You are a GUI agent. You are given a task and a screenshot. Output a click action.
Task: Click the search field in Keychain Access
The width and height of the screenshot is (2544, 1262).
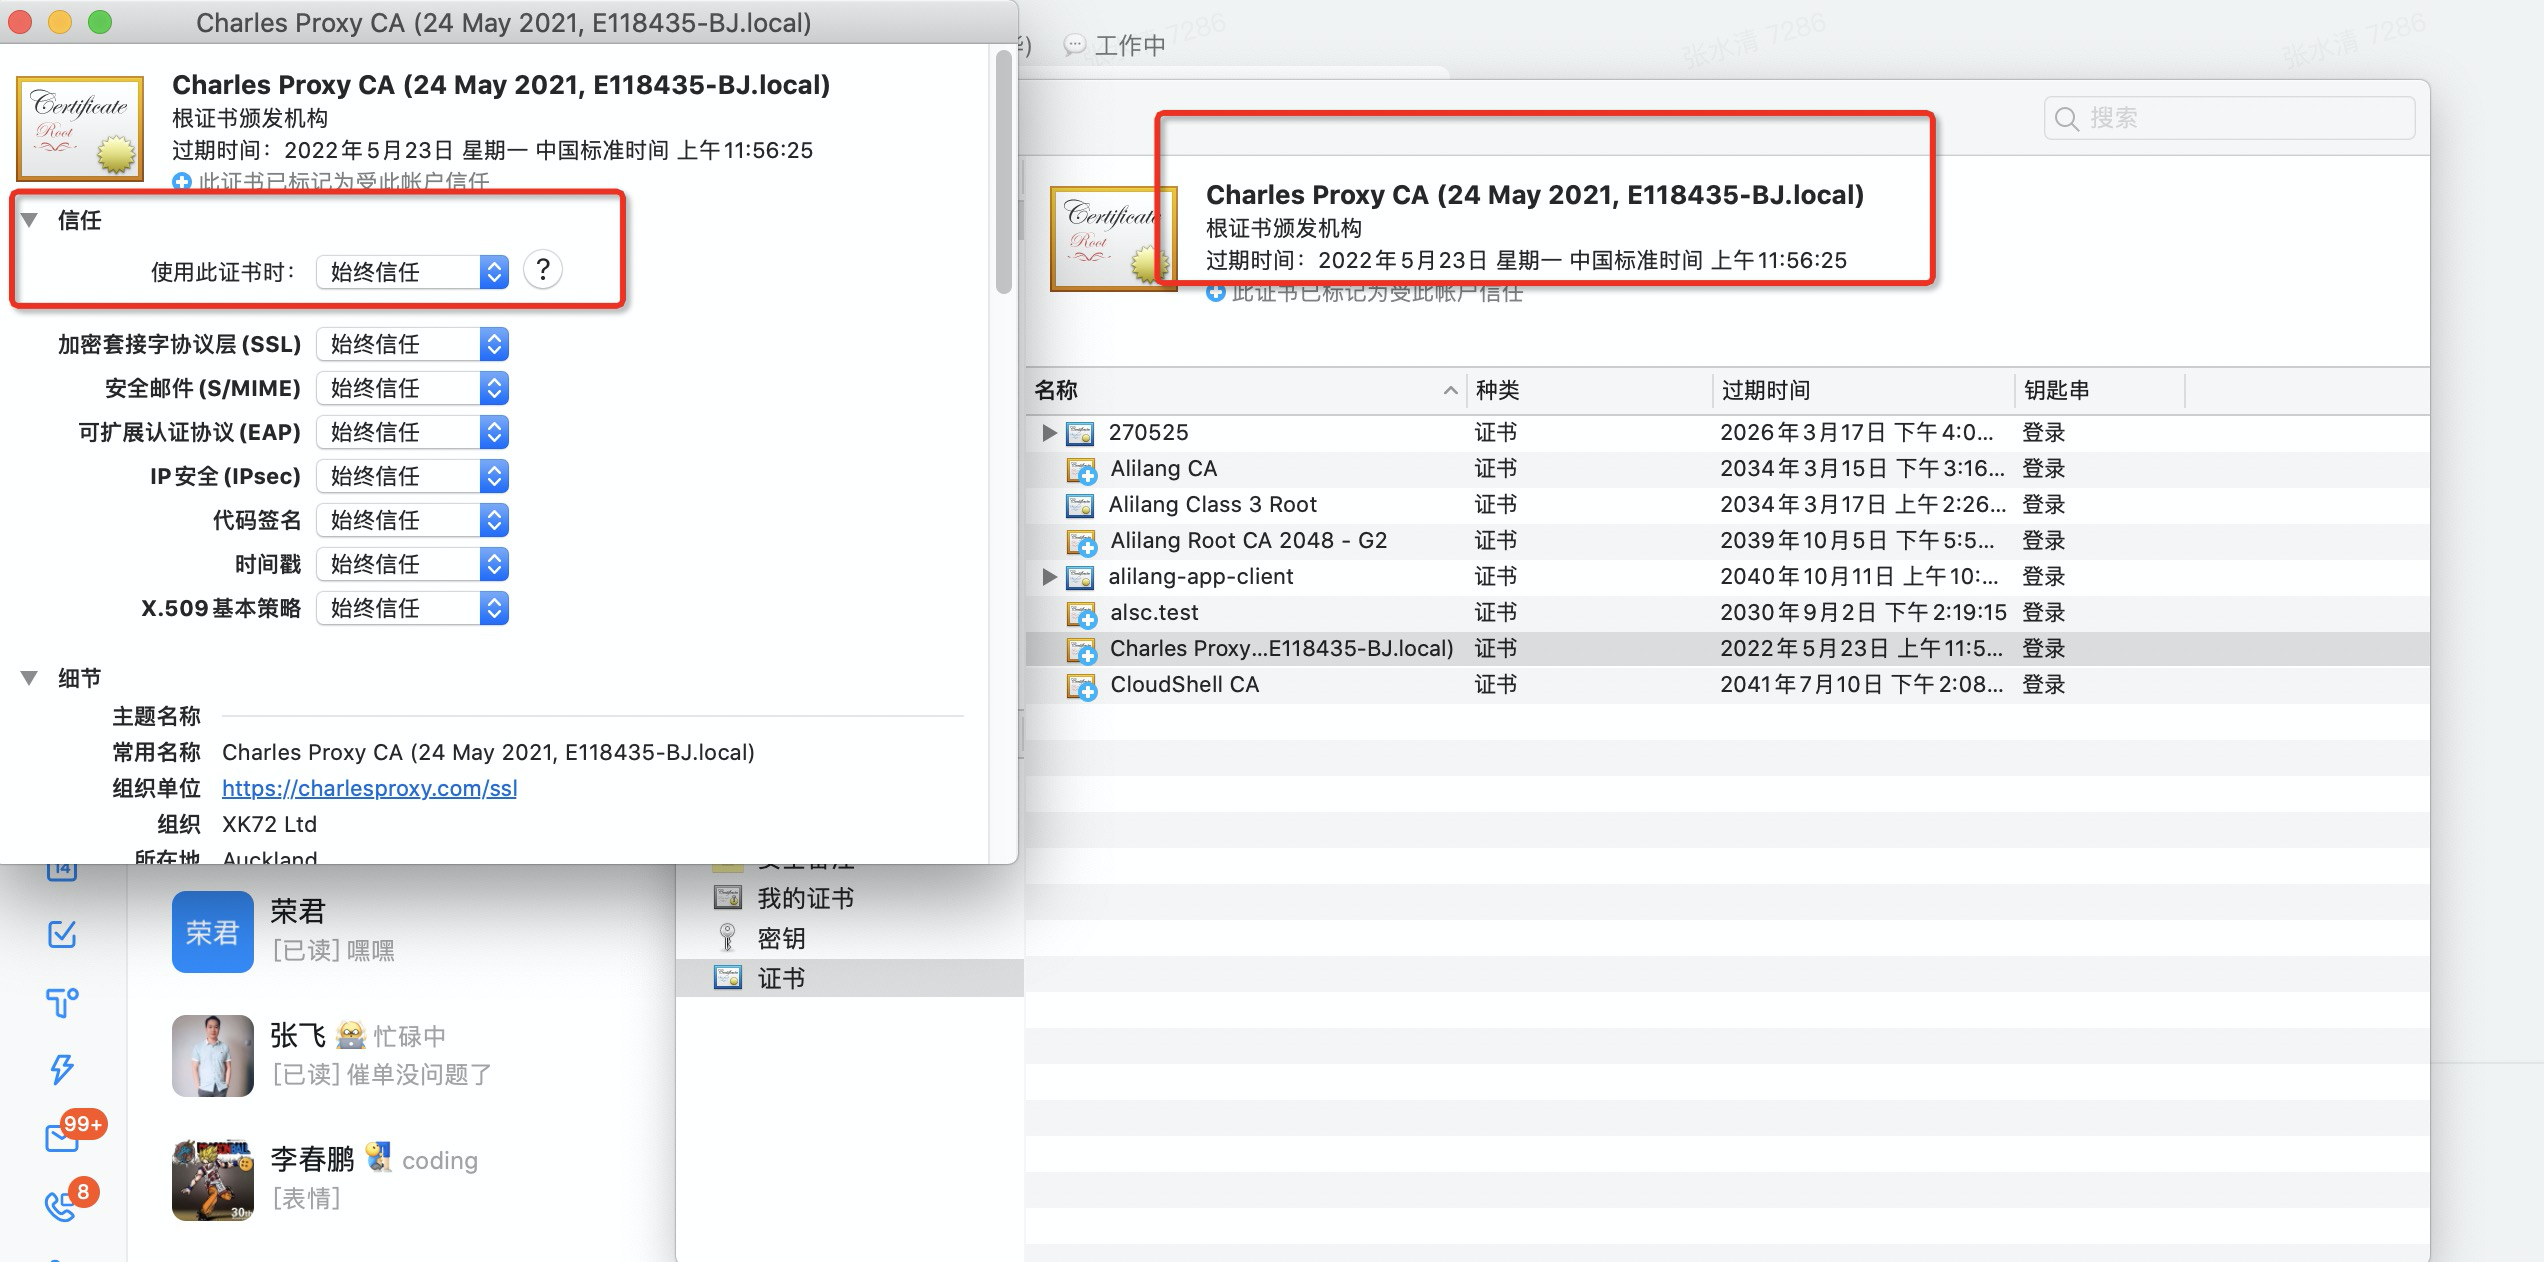(2229, 118)
